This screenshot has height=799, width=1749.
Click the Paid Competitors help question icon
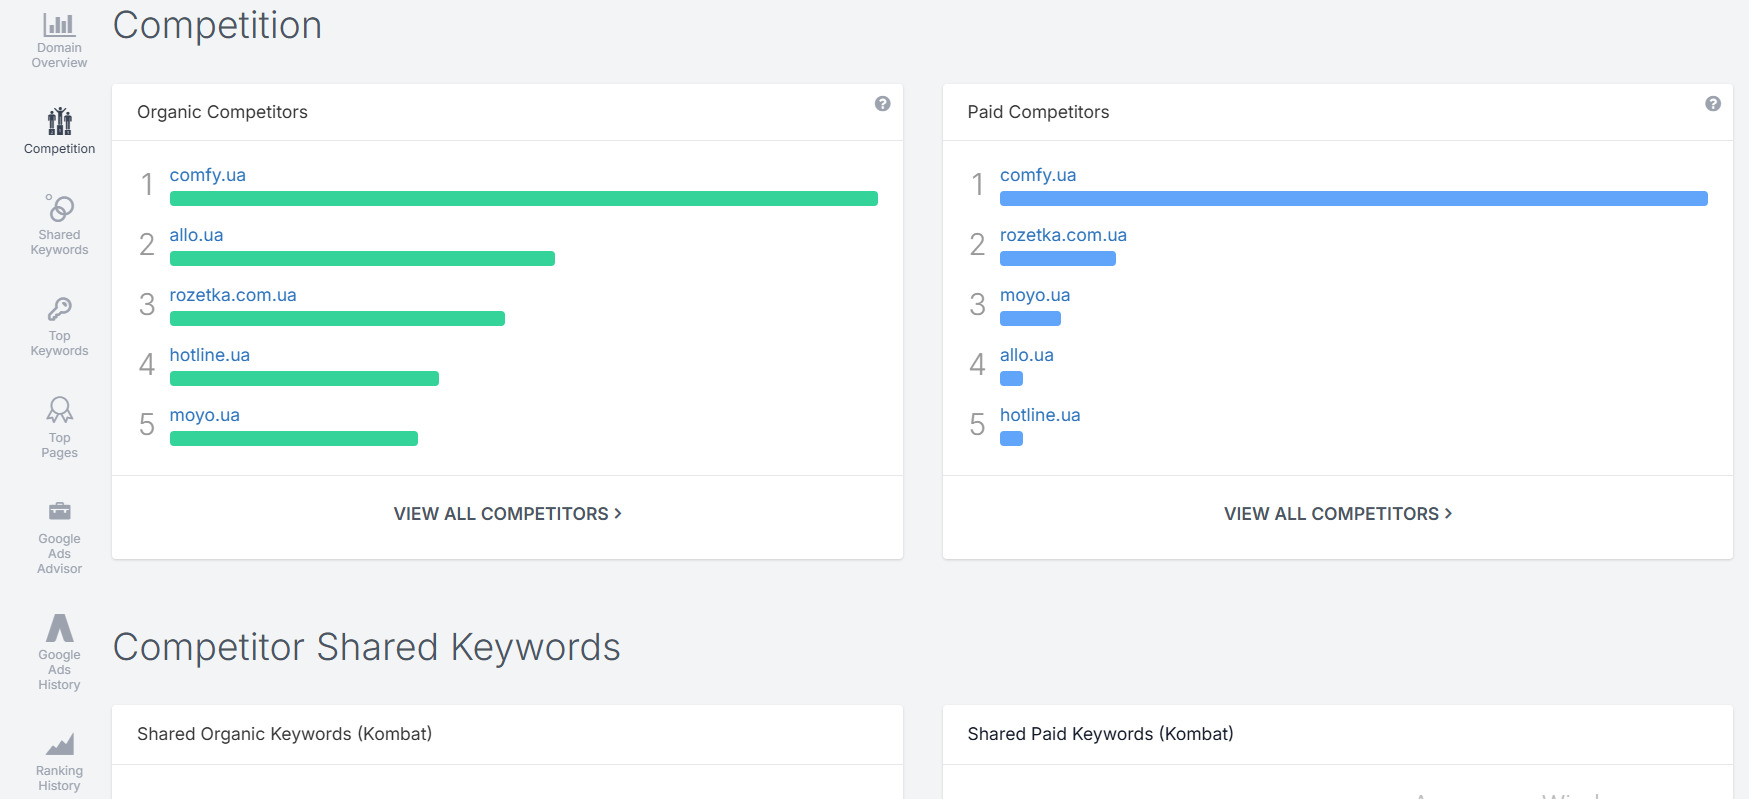click(x=1713, y=103)
